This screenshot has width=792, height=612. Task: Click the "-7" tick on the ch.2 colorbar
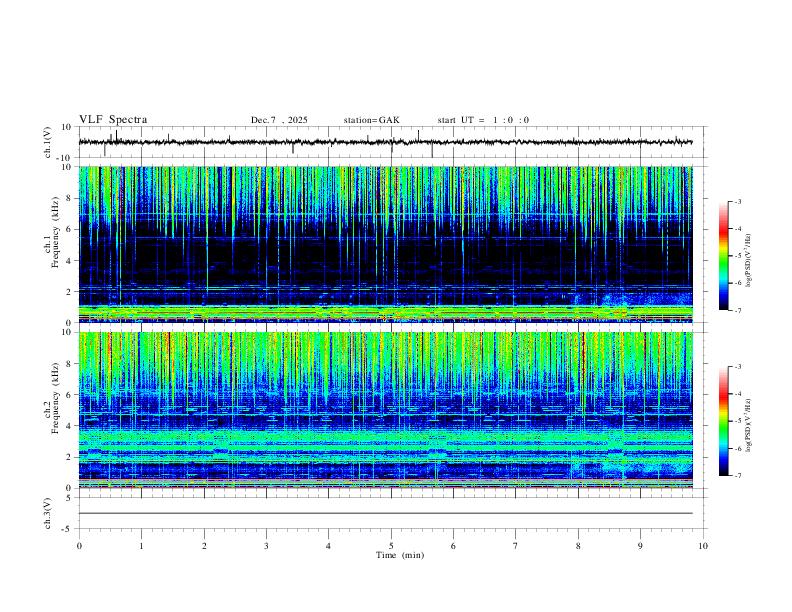pos(737,476)
